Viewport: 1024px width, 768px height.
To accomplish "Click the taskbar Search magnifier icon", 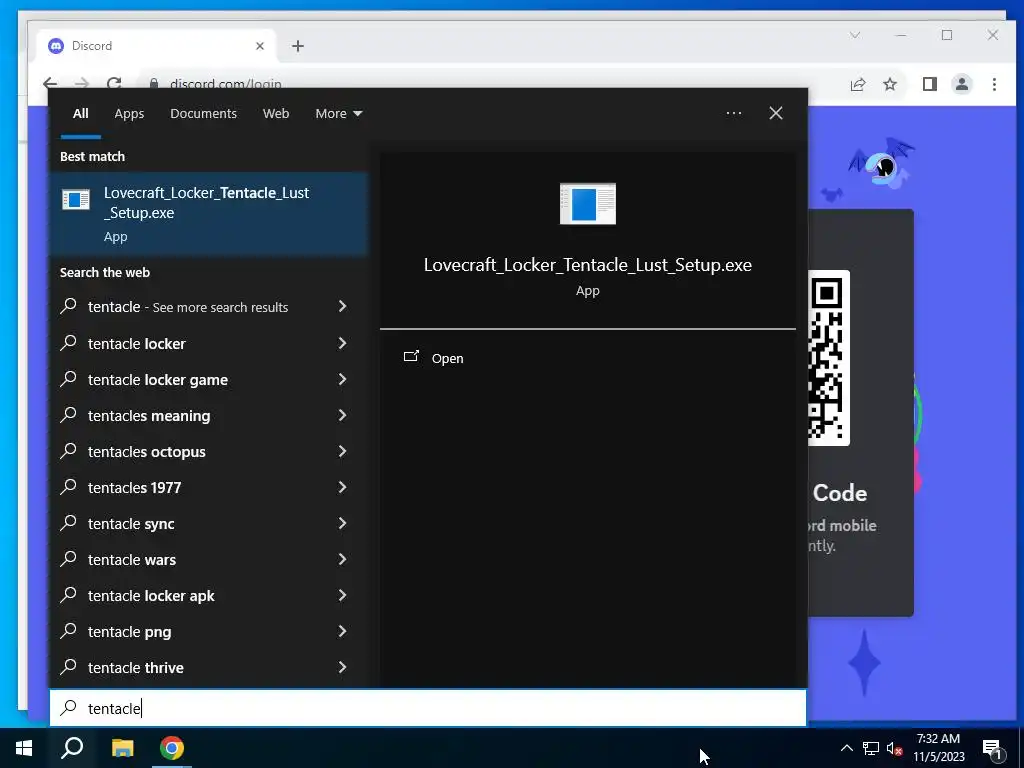I will click(x=72, y=748).
